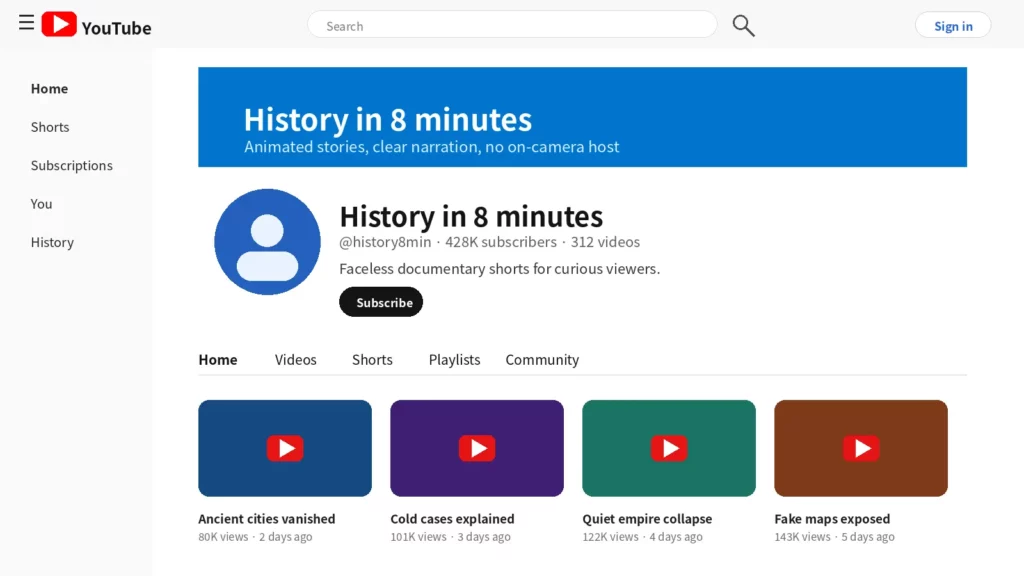Image resolution: width=1024 pixels, height=576 pixels.
Task: Click the banner tagline Animated stories text
Action: click(x=432, y=146)
